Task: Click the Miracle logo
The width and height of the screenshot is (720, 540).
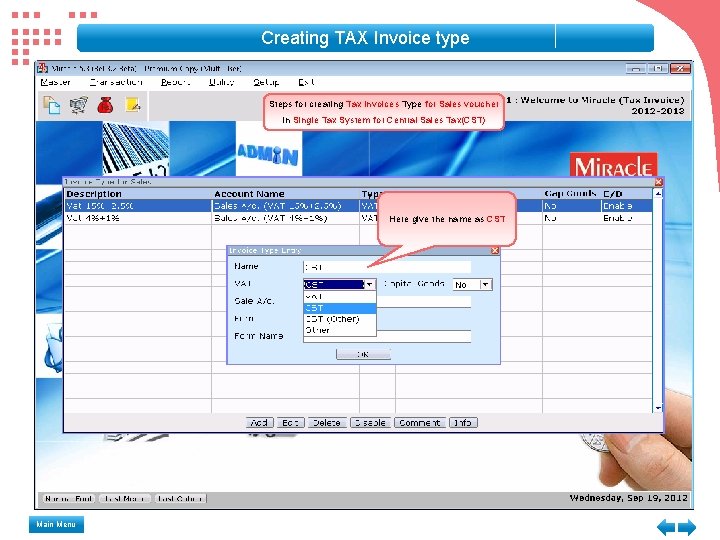Action: click(613, 165)
